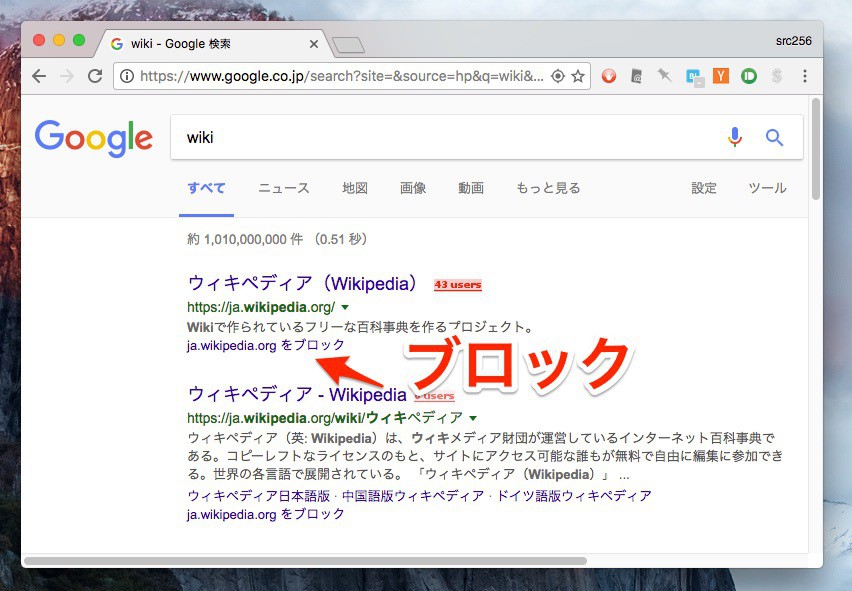
Task: Click the src256 profile name
Action: tap(793, 41)
